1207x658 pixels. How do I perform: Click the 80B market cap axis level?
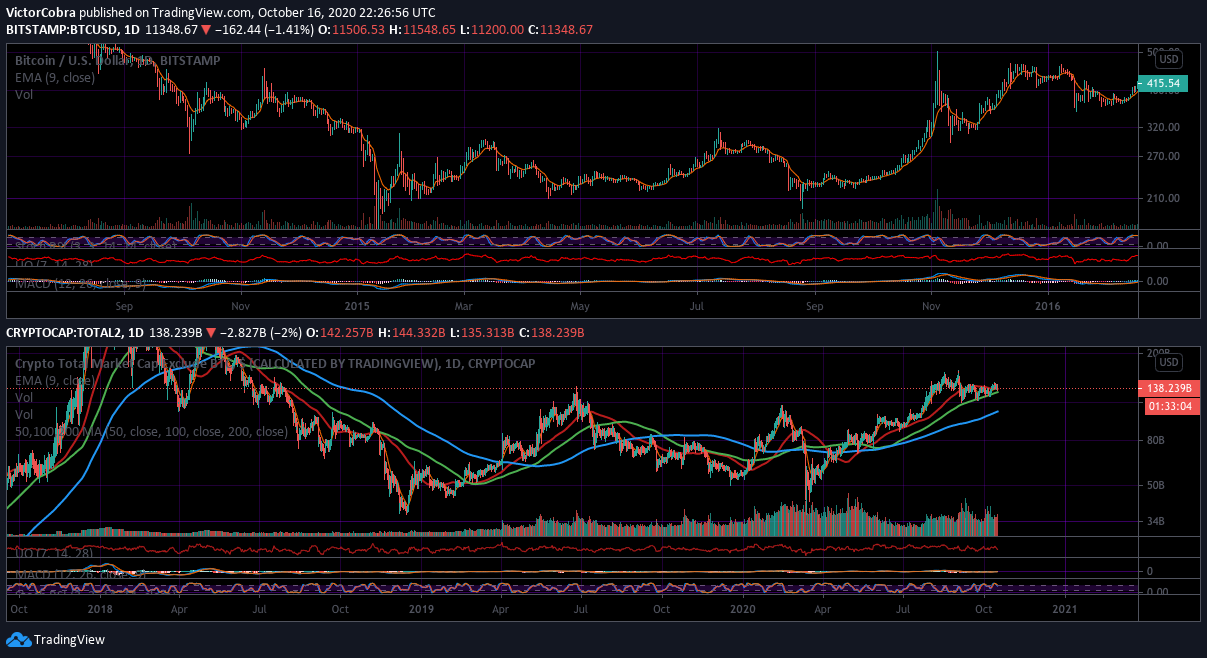click(1157, 440)
